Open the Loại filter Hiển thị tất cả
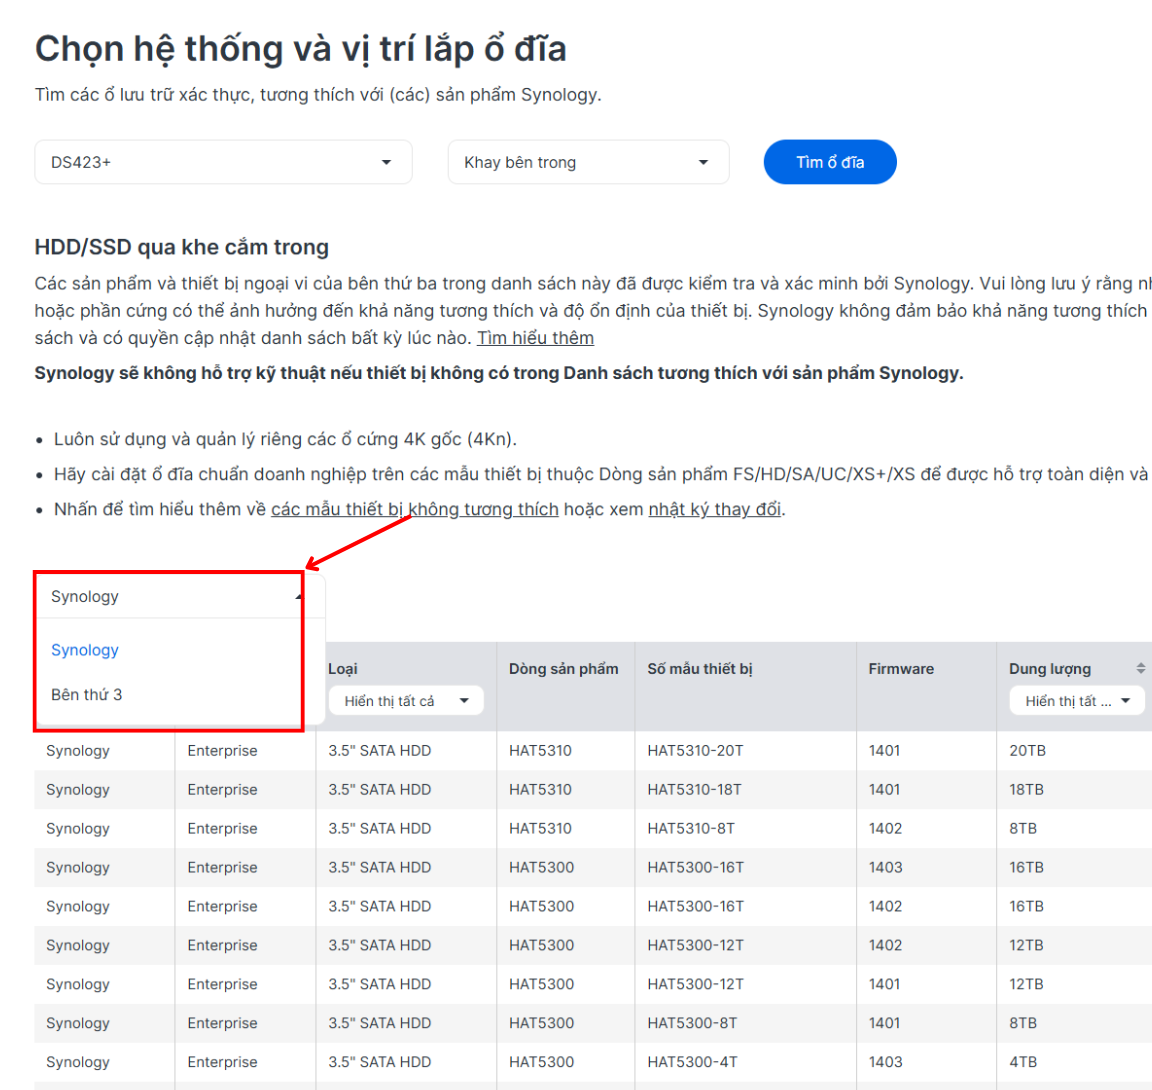 pos(406,701)
